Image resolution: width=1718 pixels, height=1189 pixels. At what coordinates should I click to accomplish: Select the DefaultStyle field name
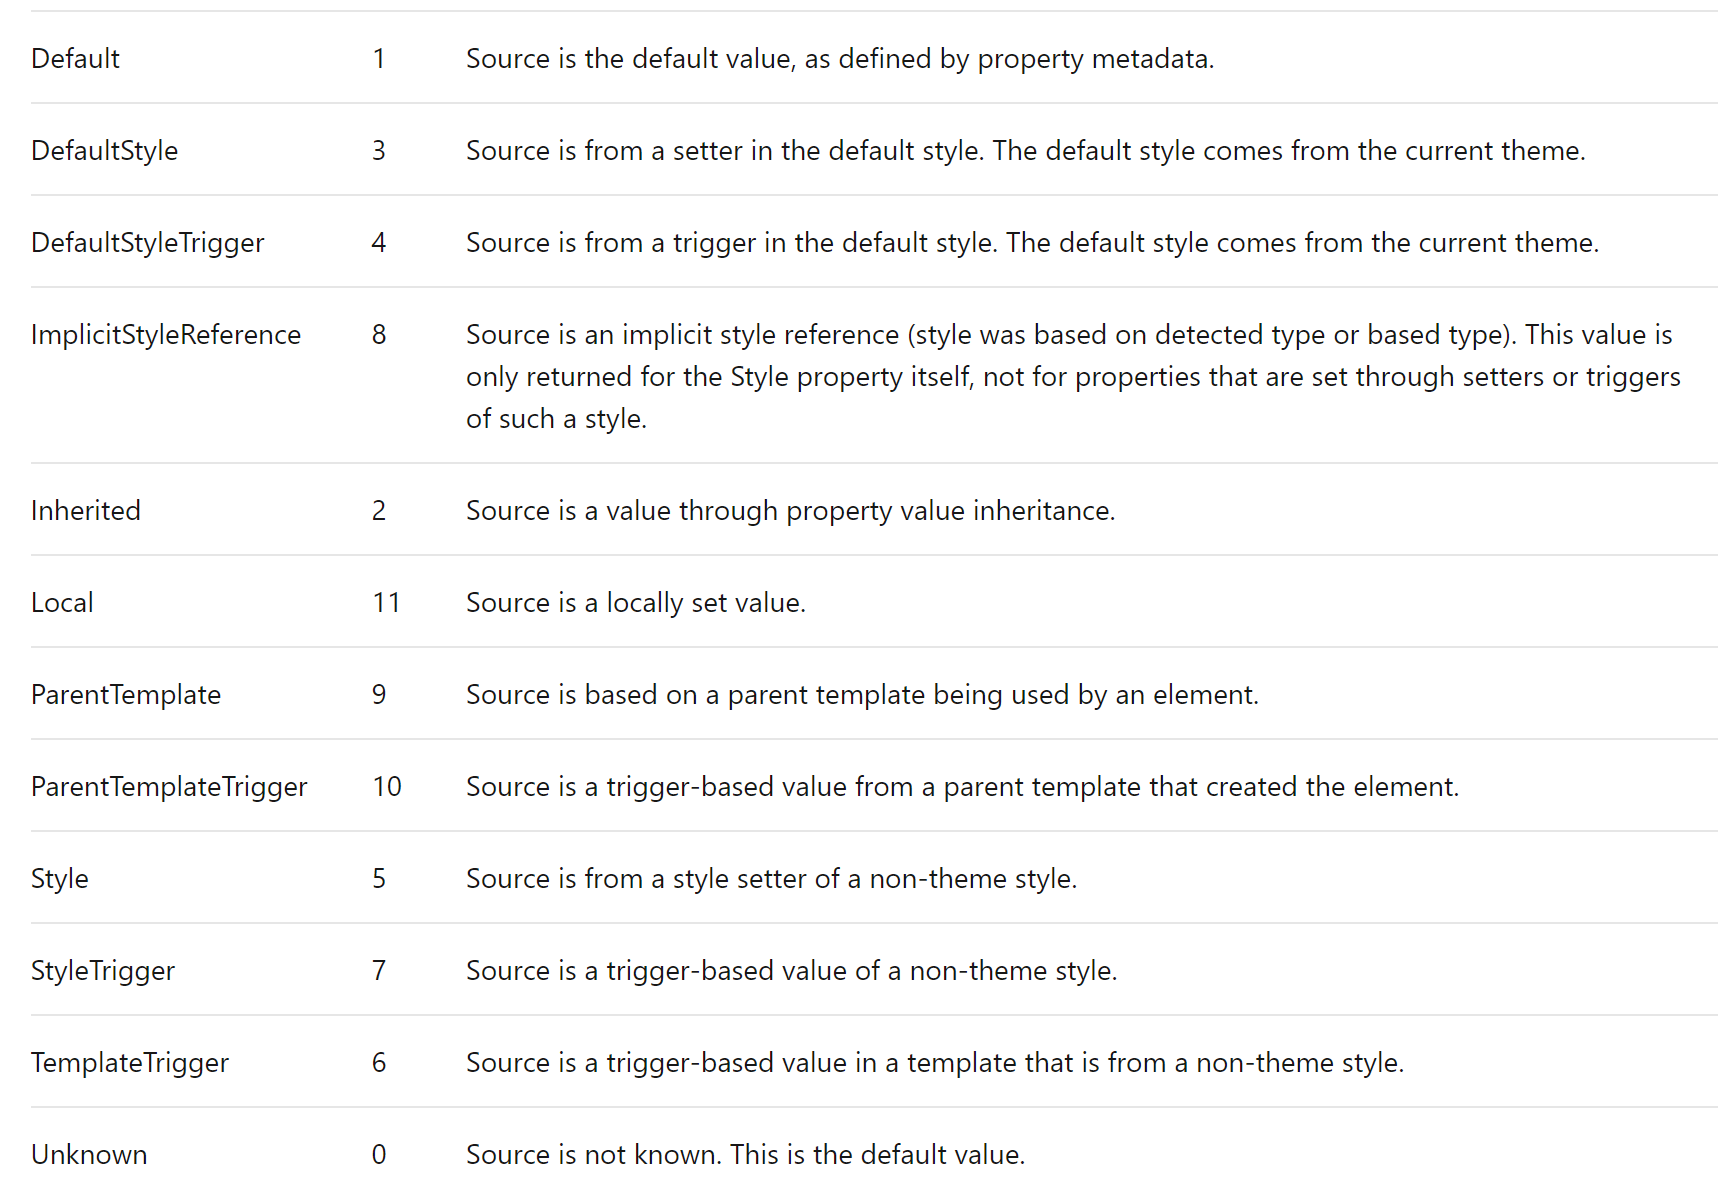click(x=104, y=151)
